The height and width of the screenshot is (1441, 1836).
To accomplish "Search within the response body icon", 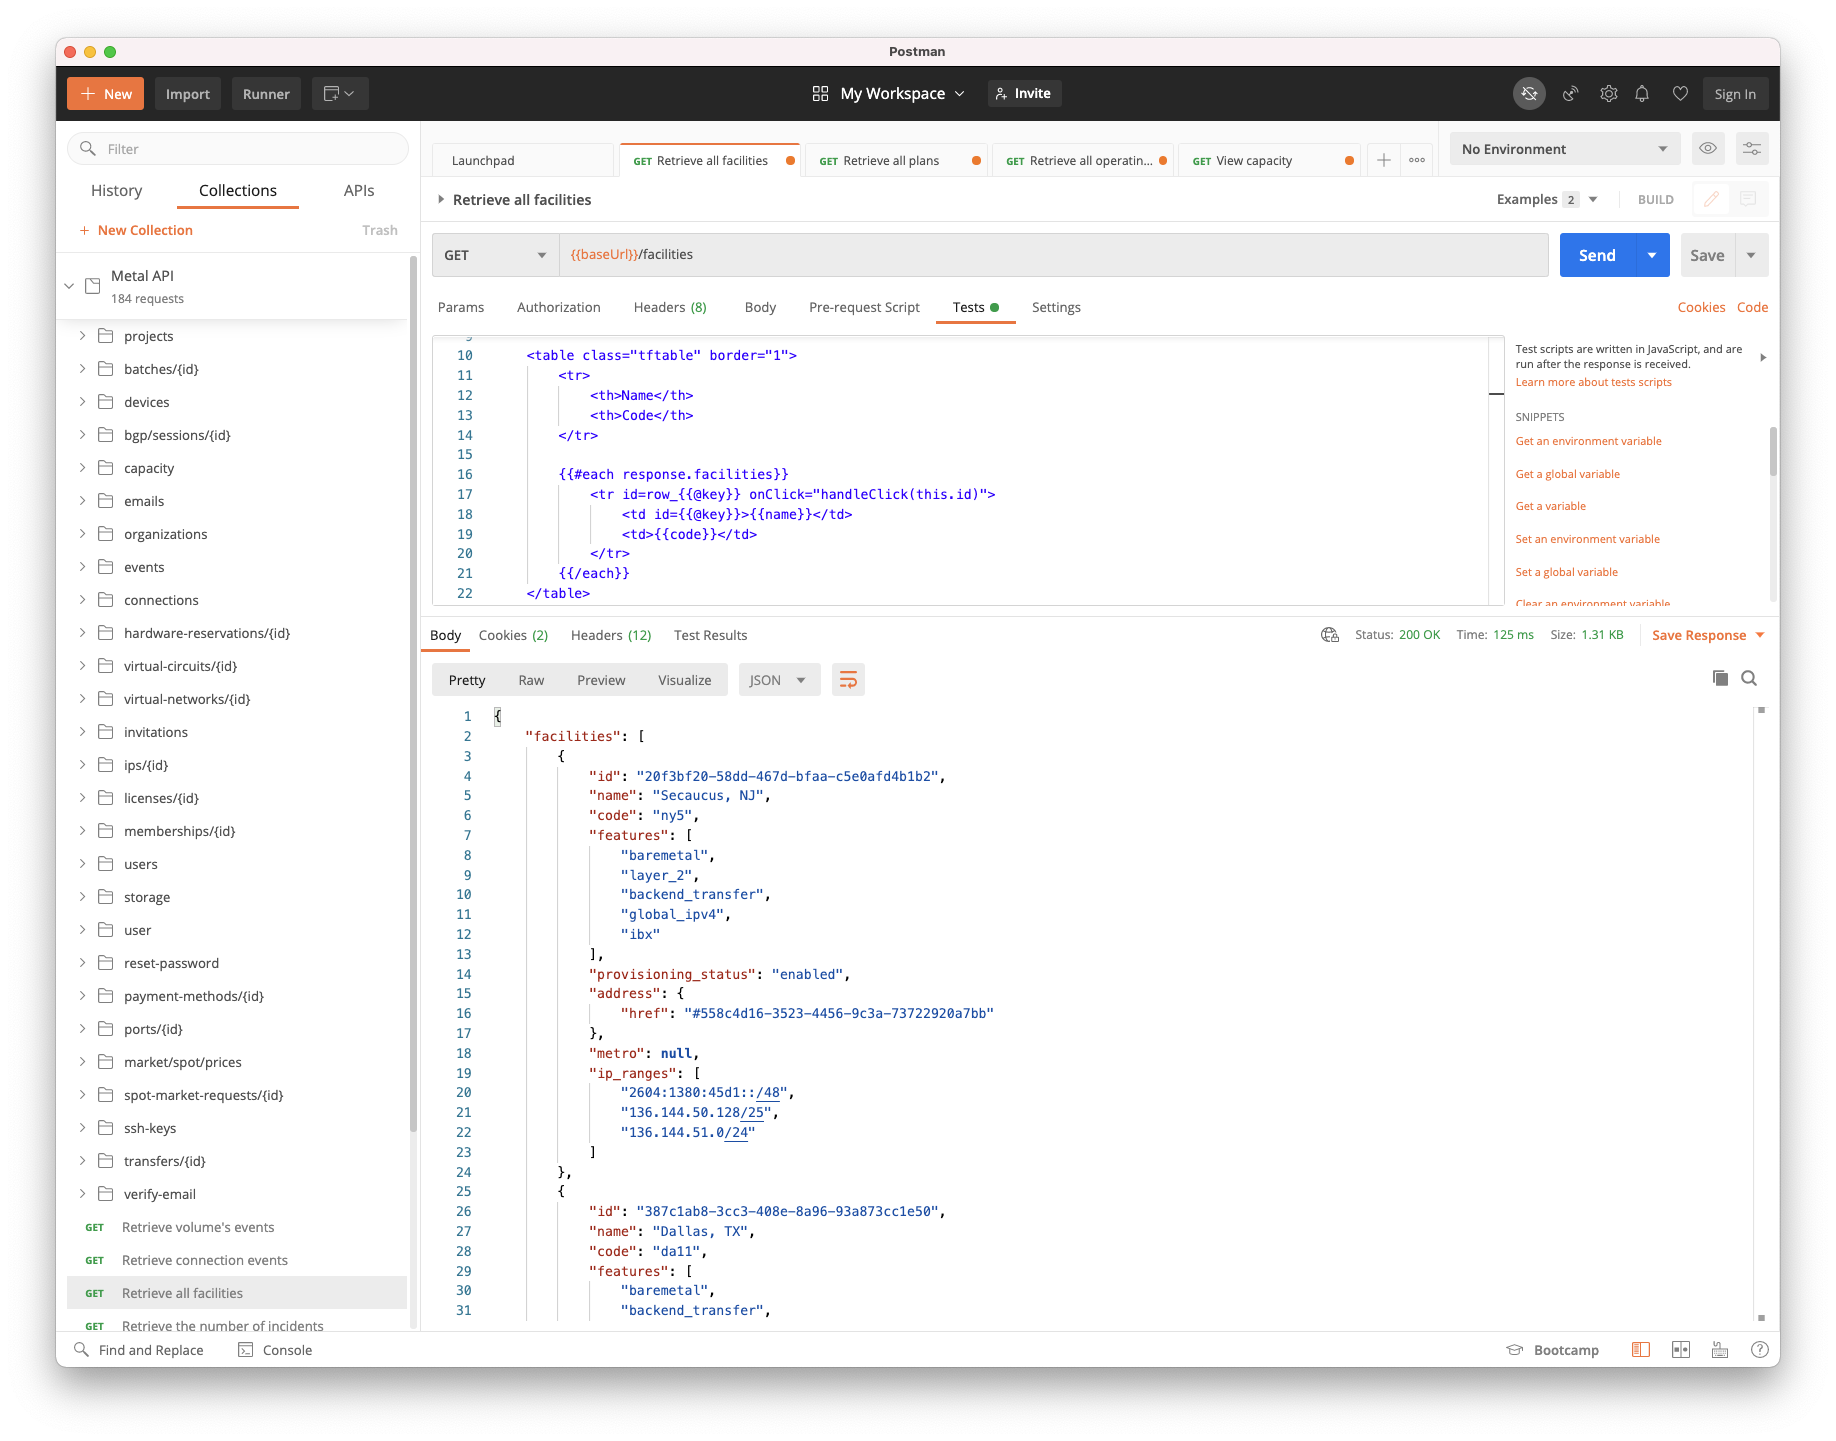I will point(1749,678).
